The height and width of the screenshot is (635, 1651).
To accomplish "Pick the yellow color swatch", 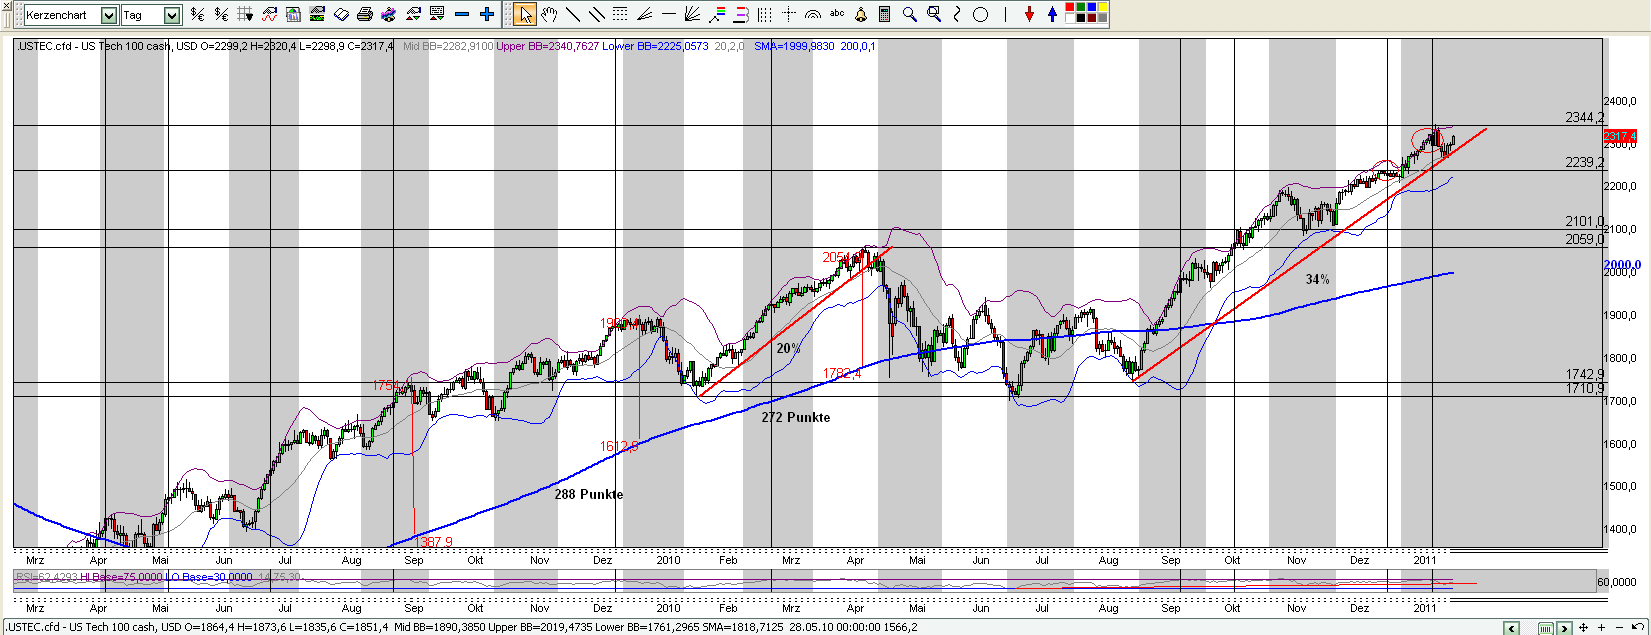I will [1103, 7].
